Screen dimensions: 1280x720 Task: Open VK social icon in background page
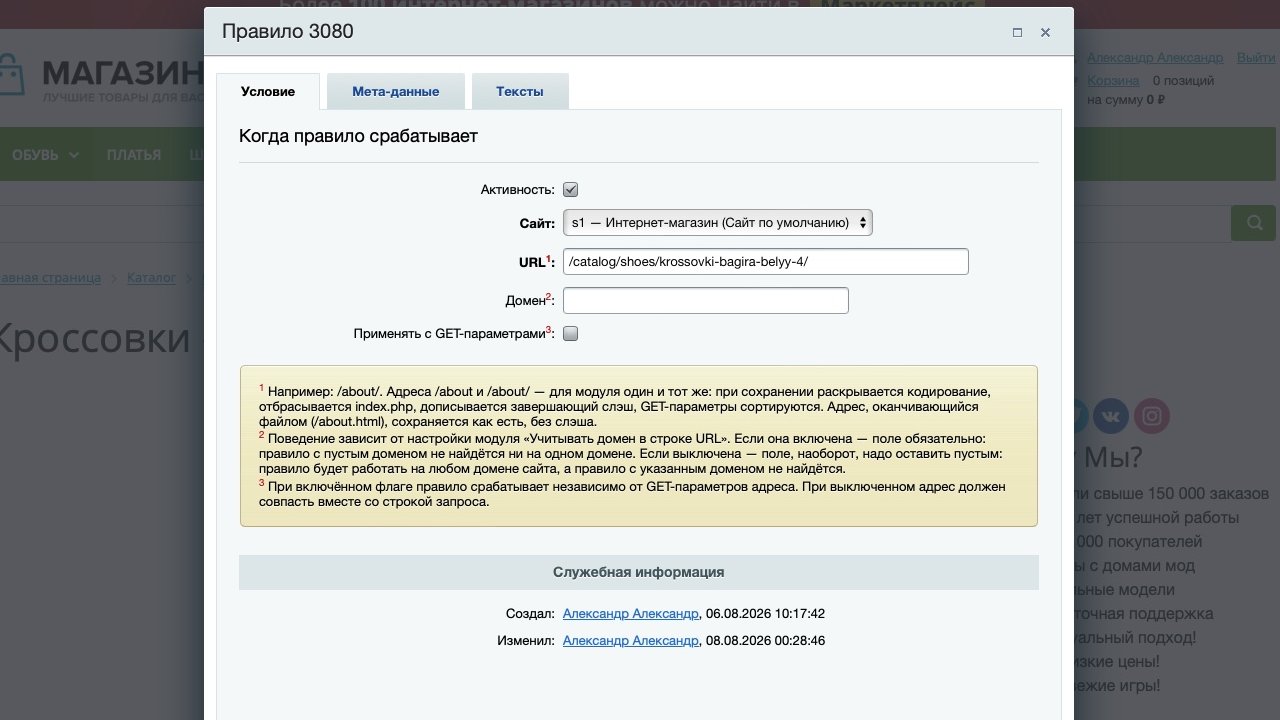coord(1110,416)
